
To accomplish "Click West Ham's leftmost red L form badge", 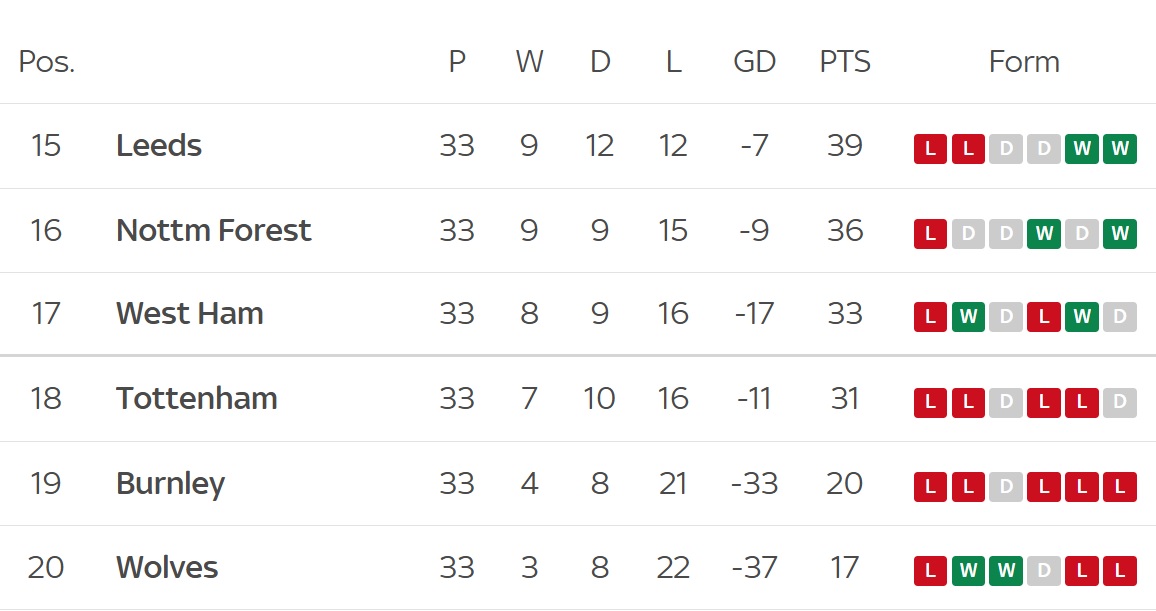I will pos(930,318).
